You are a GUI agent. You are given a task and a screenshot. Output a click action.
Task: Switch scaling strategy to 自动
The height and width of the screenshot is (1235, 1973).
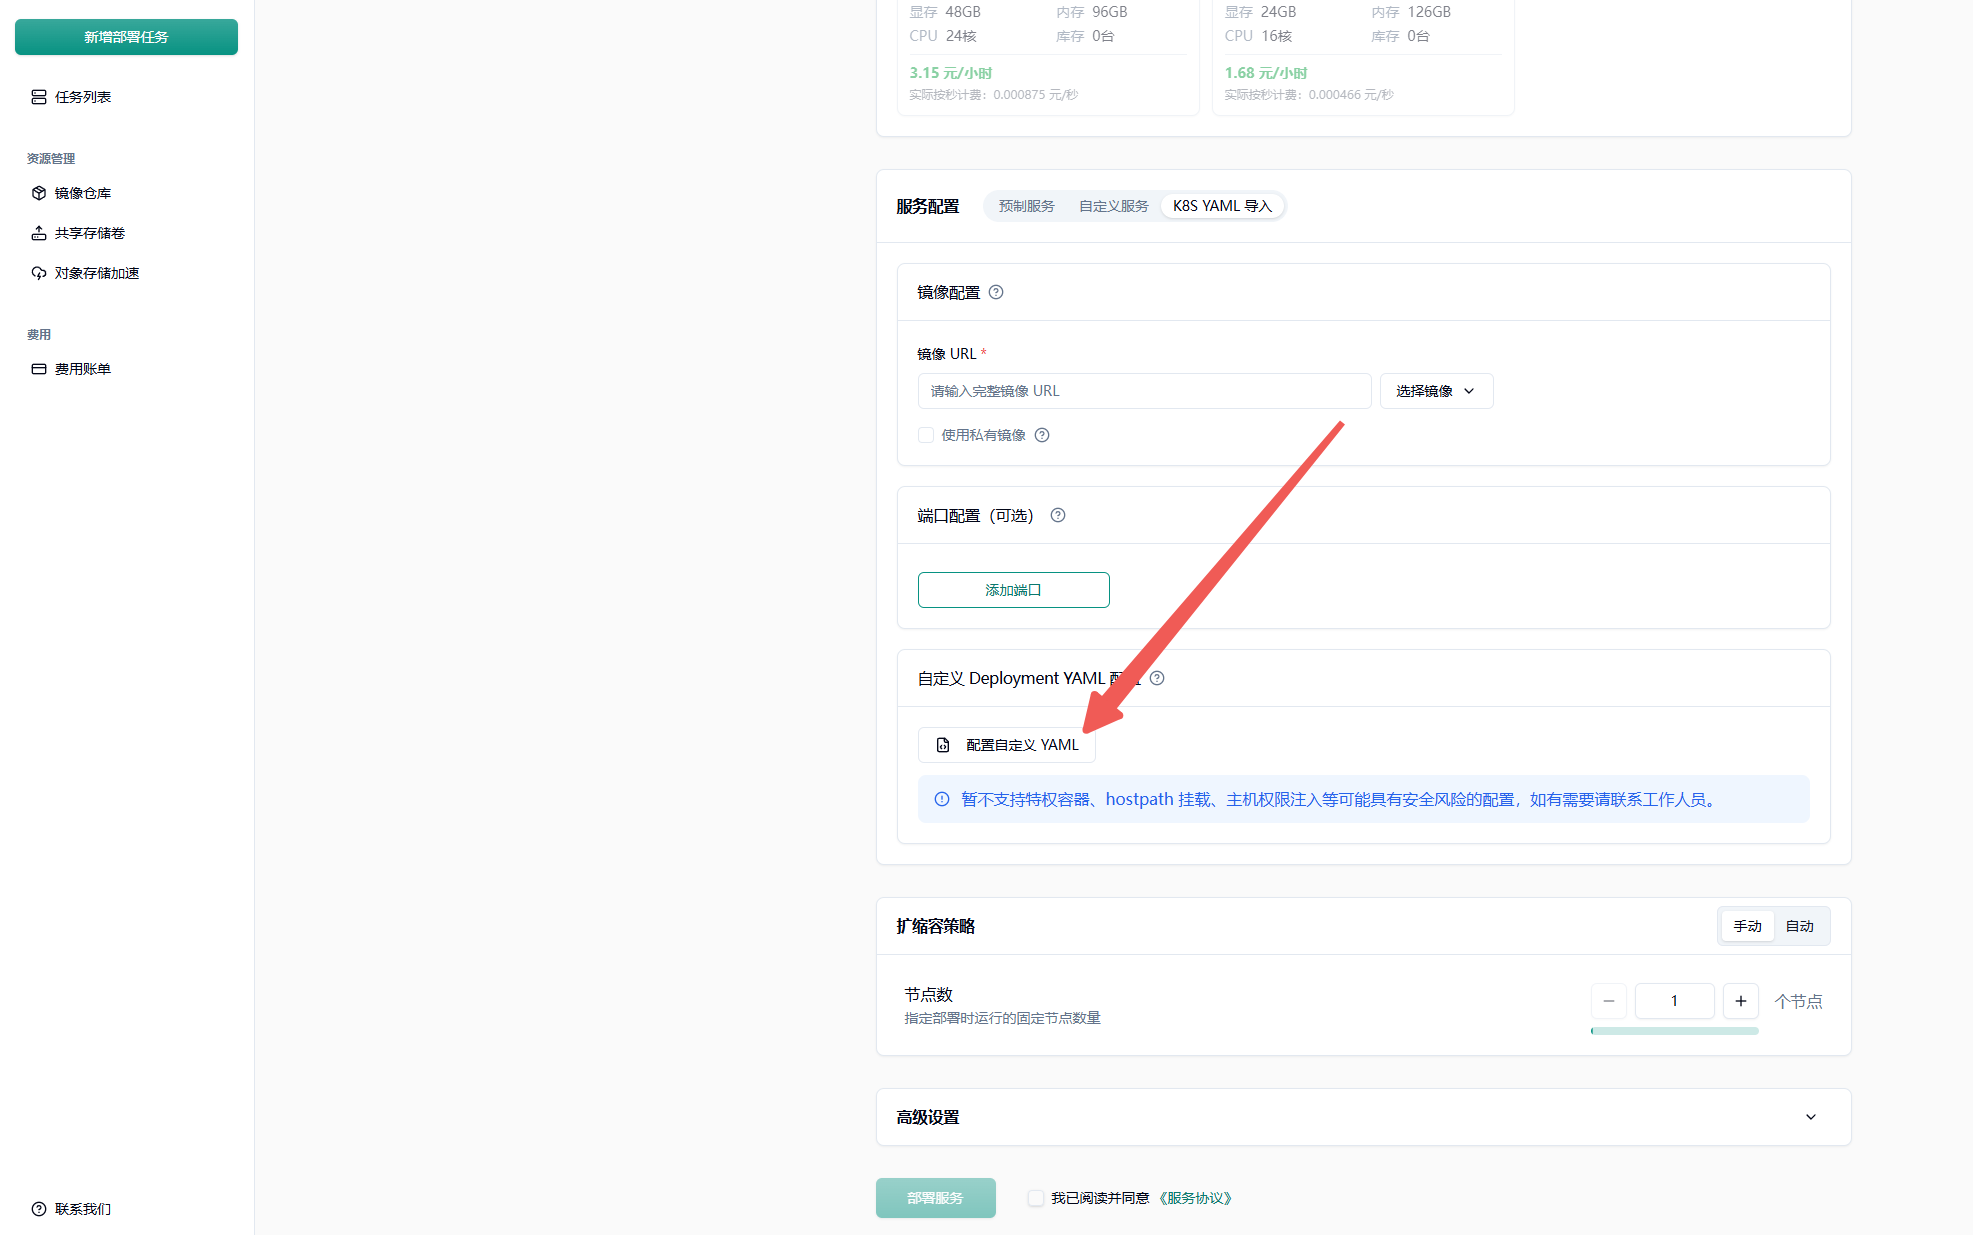click(x=1799, y=926)
